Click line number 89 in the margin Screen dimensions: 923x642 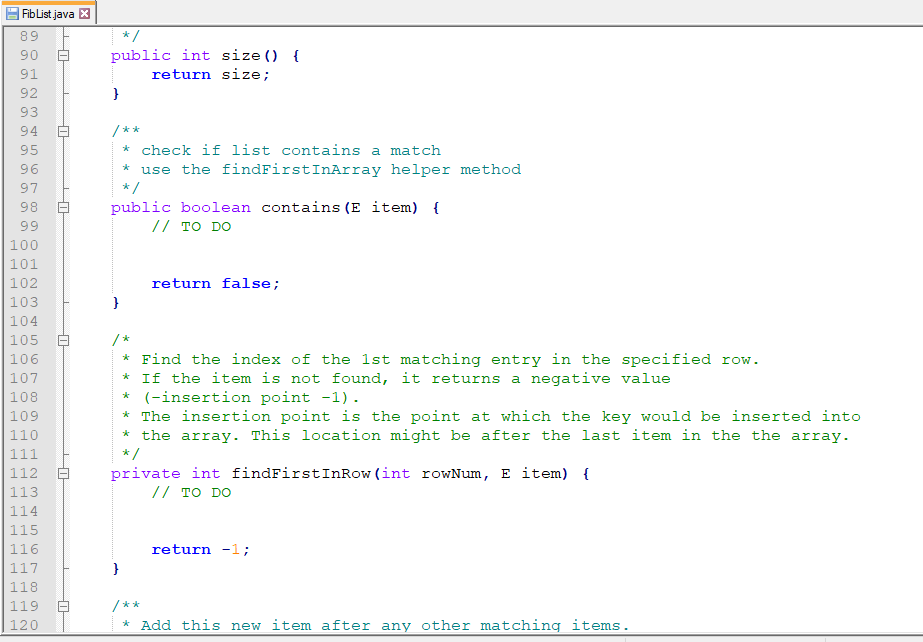tap(29, 36)
